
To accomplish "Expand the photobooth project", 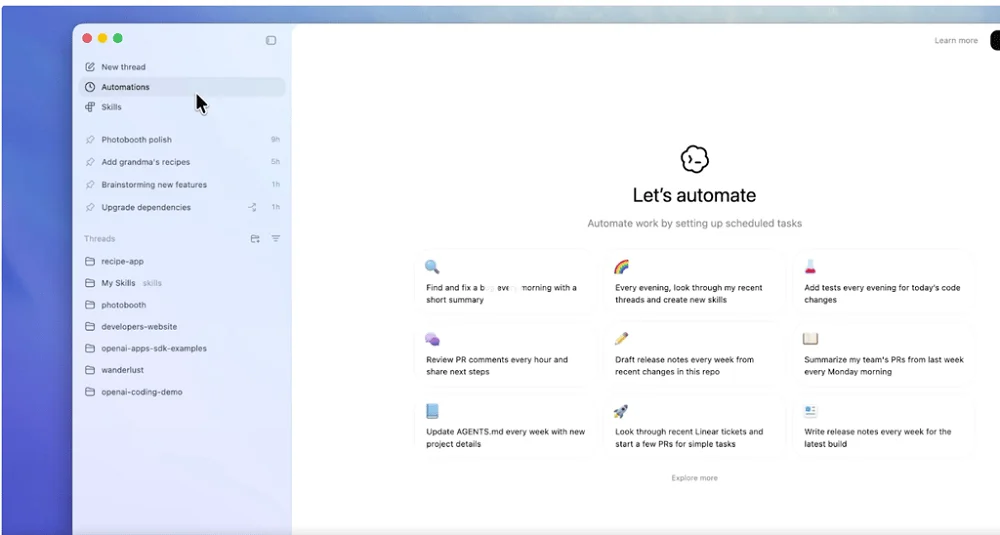I will click(x=182, y=305).
